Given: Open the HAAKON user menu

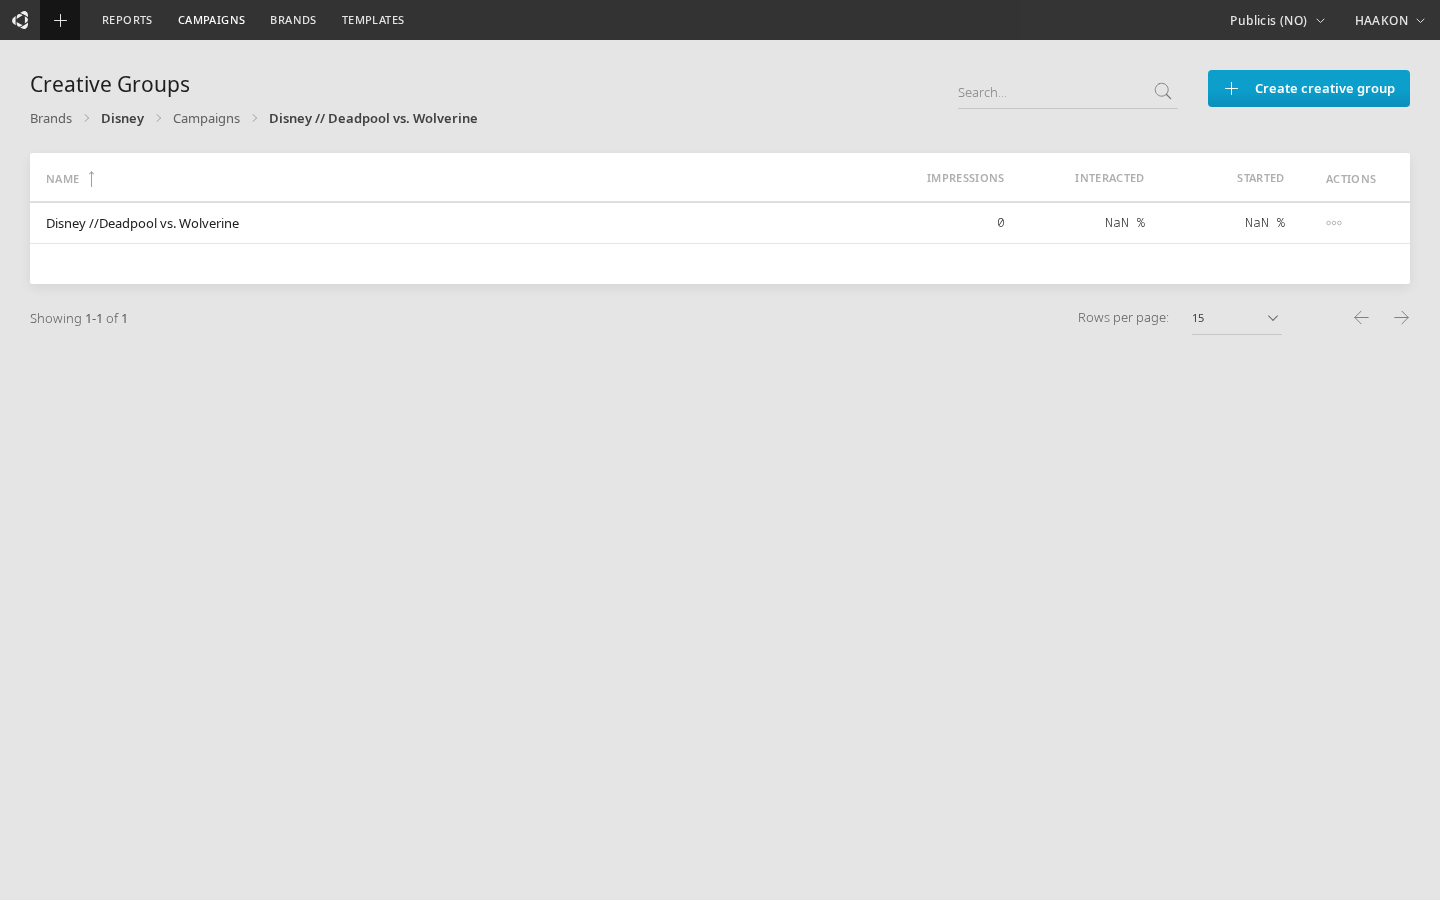Looking at the screenshot, I should (1389, 20).
